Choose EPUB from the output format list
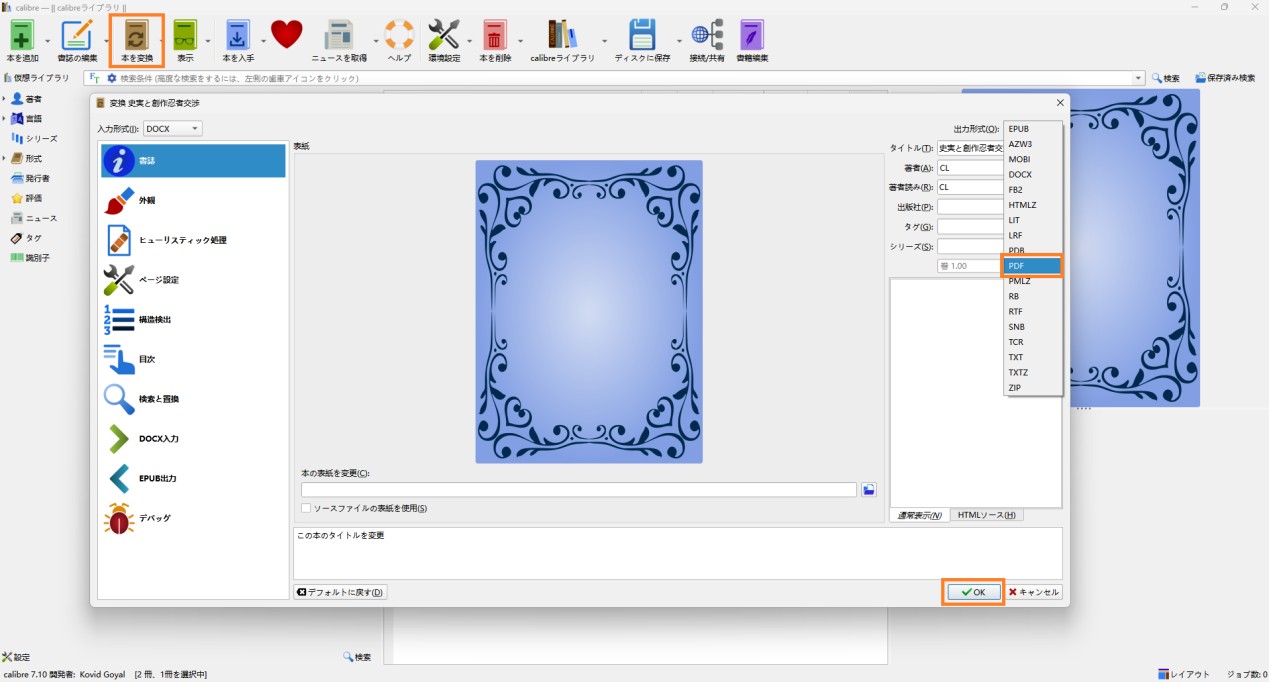This screenshot has height=682, width=1269. coord(1033,129)
